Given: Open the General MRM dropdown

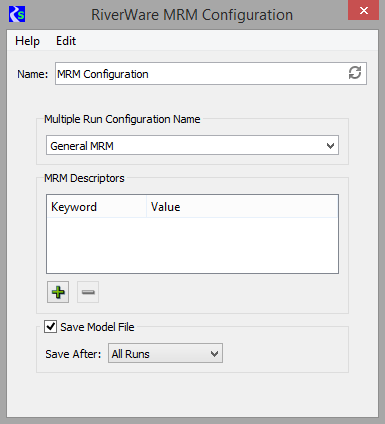Looking at the screenshot, I should pyautogui.click(x=192, y=145).
